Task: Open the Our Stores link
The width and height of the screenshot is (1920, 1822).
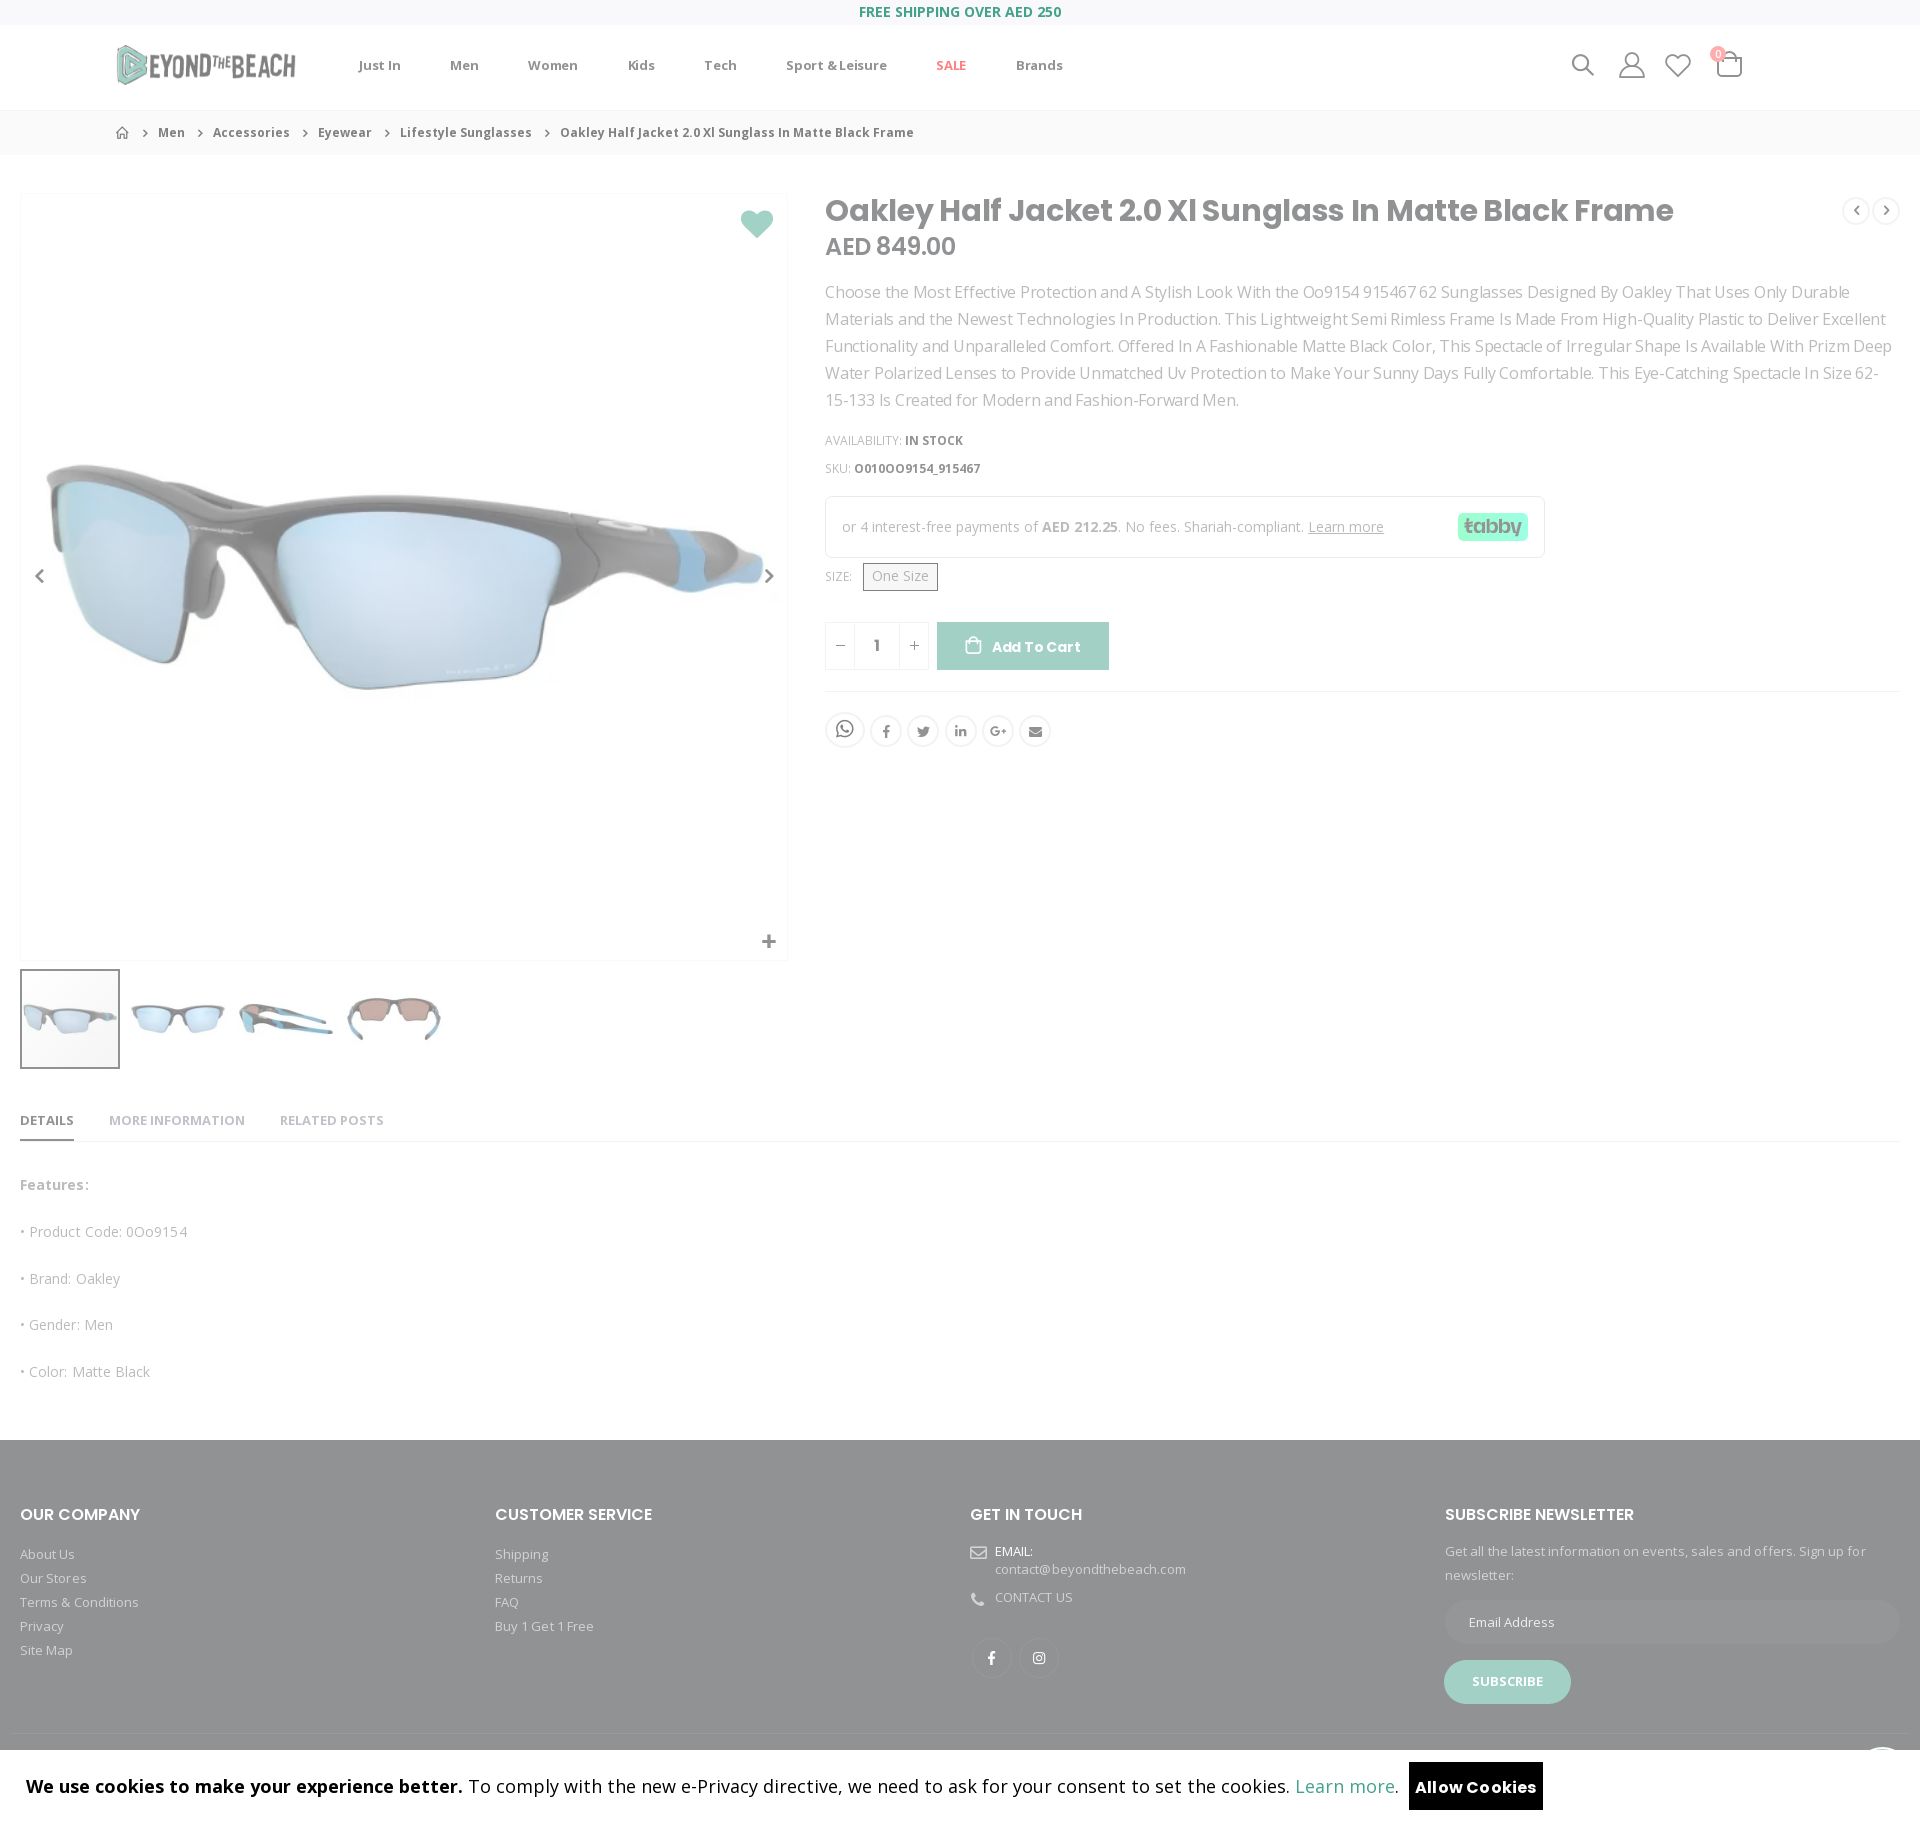Action: point(53,1578)
